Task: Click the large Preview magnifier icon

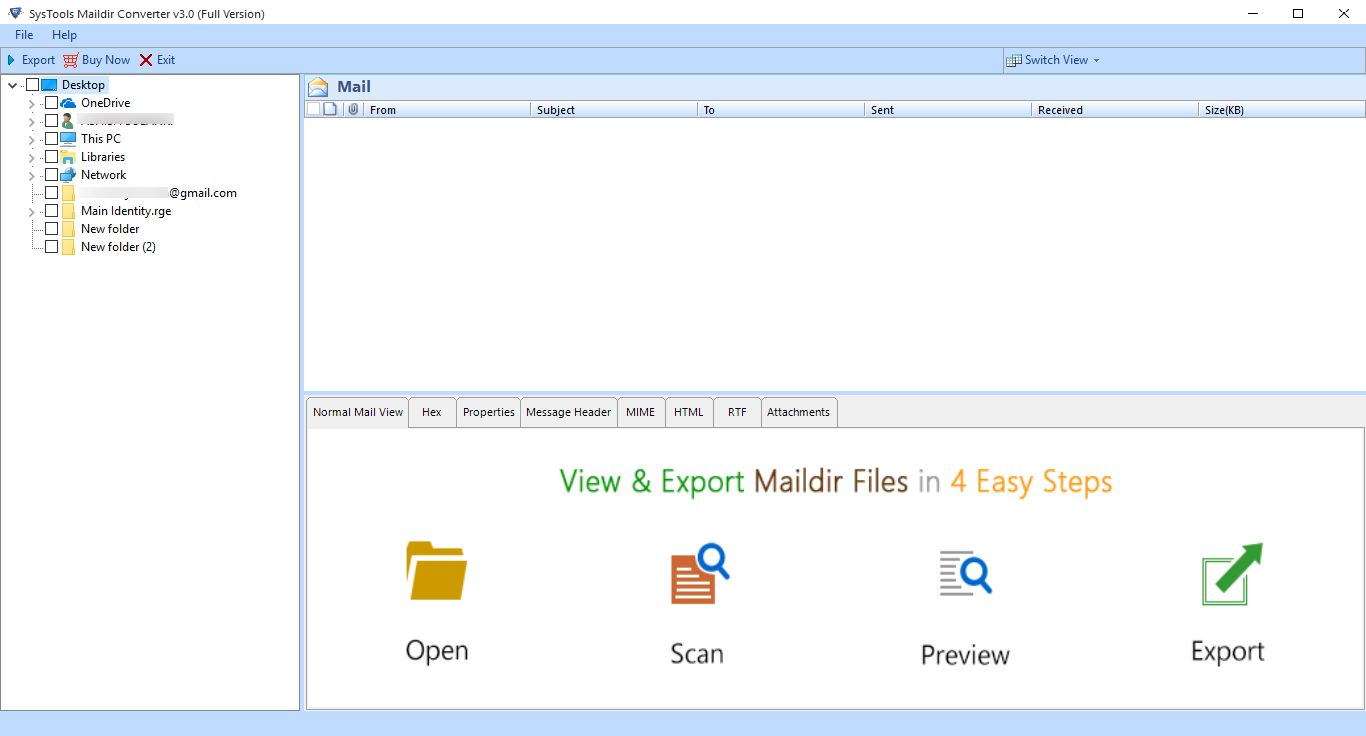Action: (965, 573)
